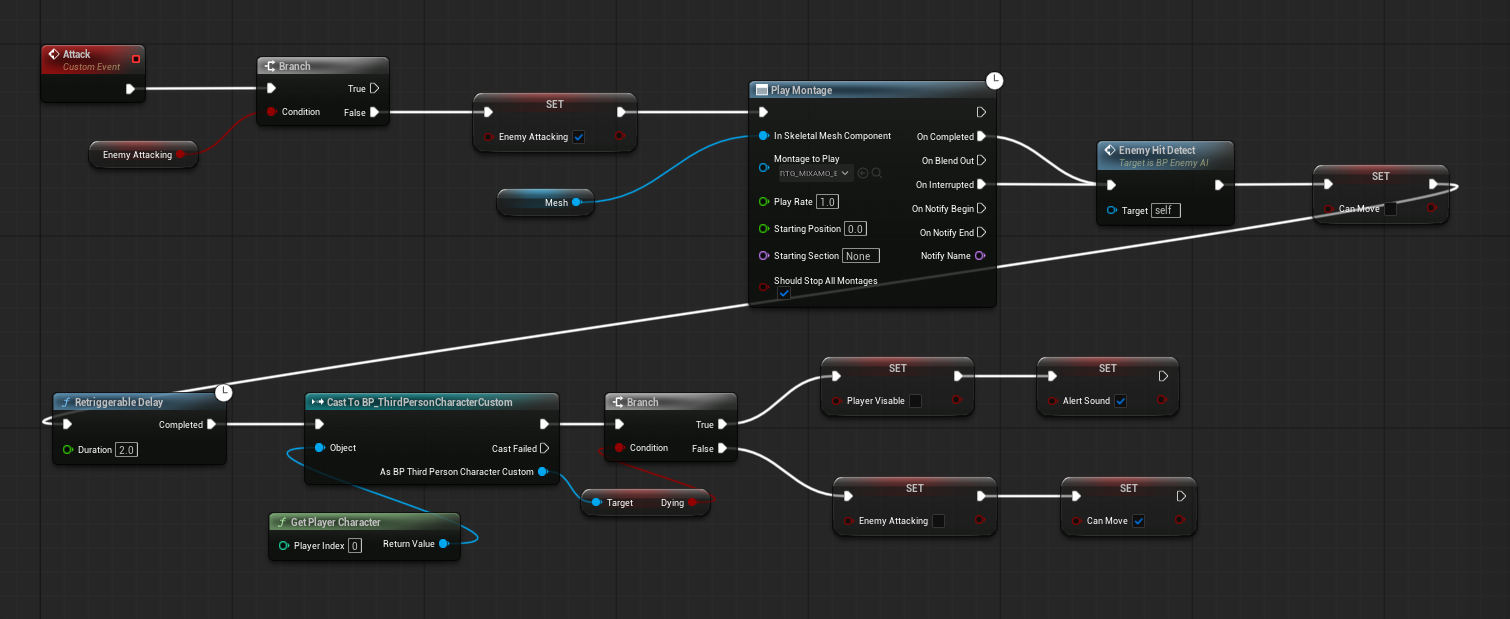Click the Starting Position value field

click(x=856, y=229)
